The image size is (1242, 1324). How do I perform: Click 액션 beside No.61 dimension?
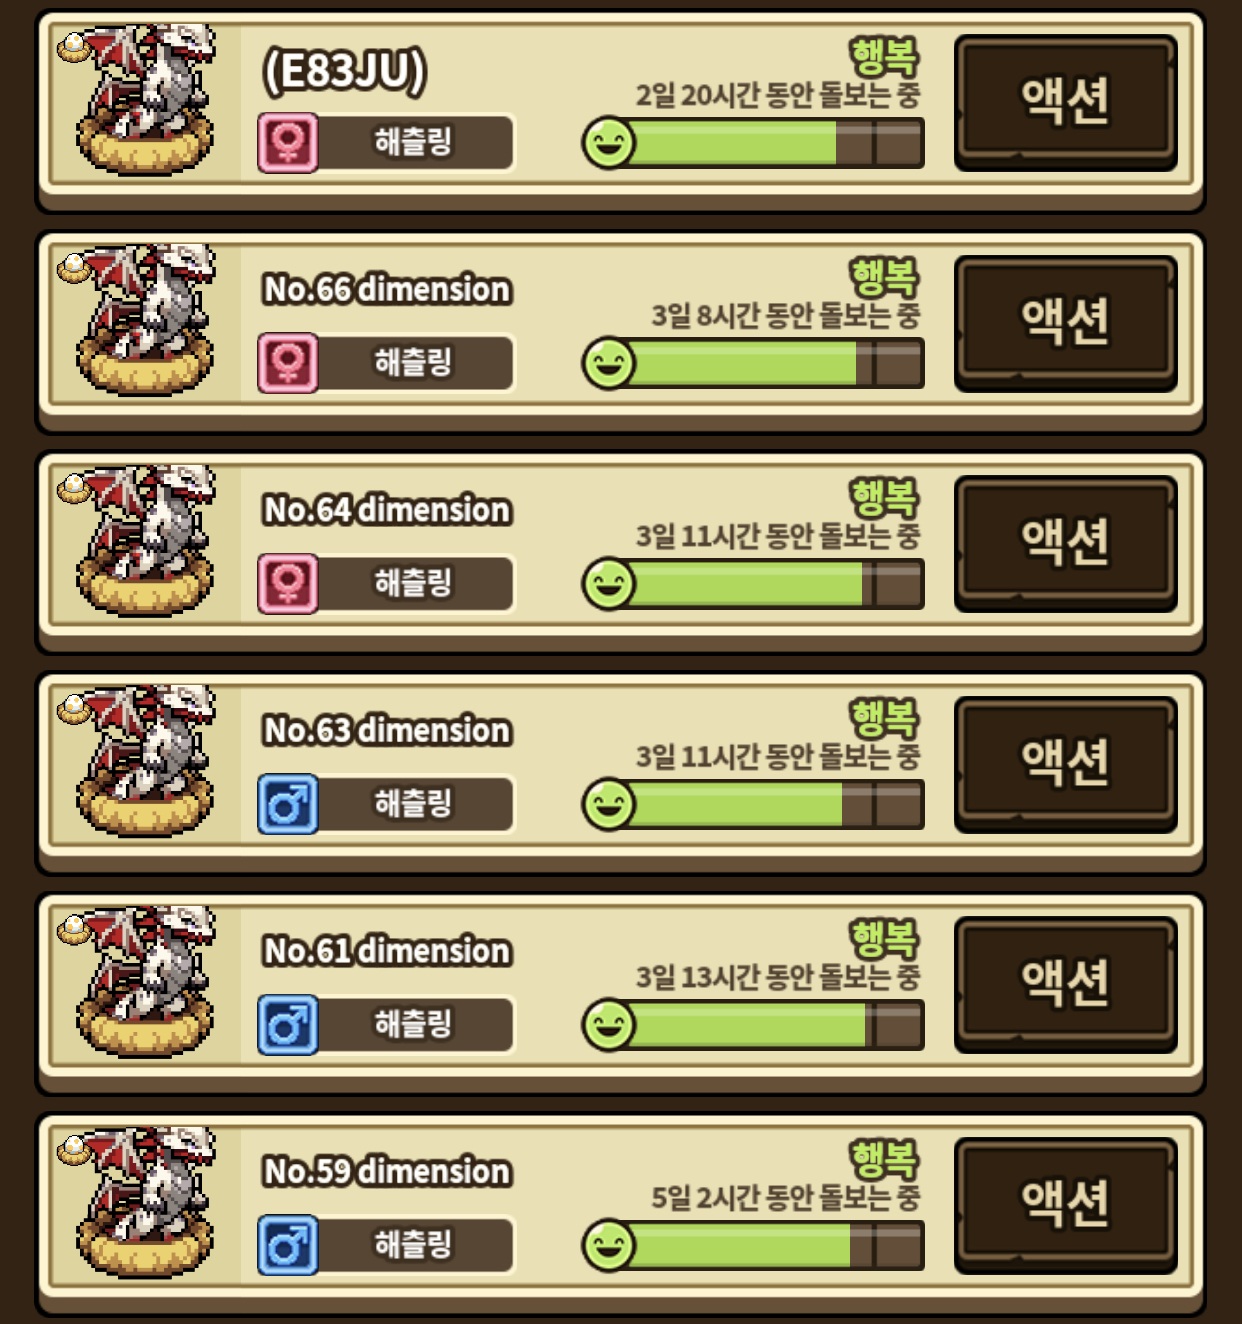(1065, 984)
